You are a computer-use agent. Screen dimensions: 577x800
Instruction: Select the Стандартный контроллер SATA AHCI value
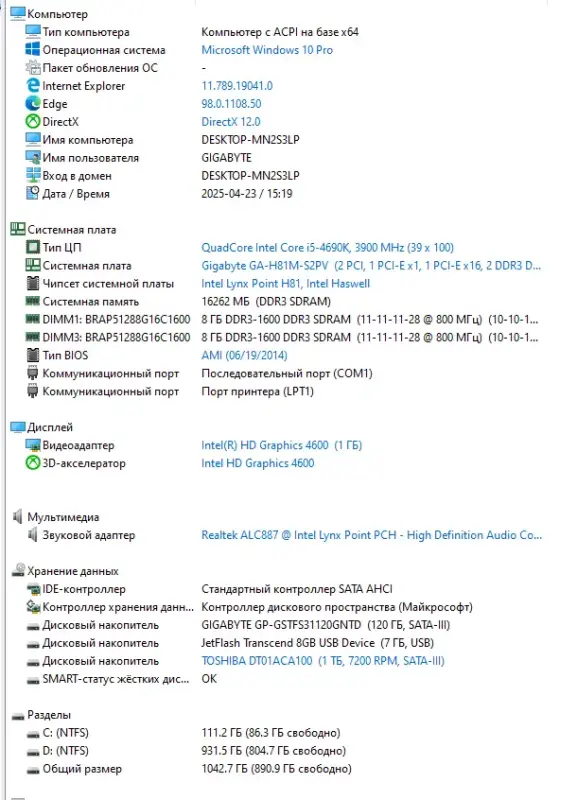pyautogui.click(x=297, y=589)
